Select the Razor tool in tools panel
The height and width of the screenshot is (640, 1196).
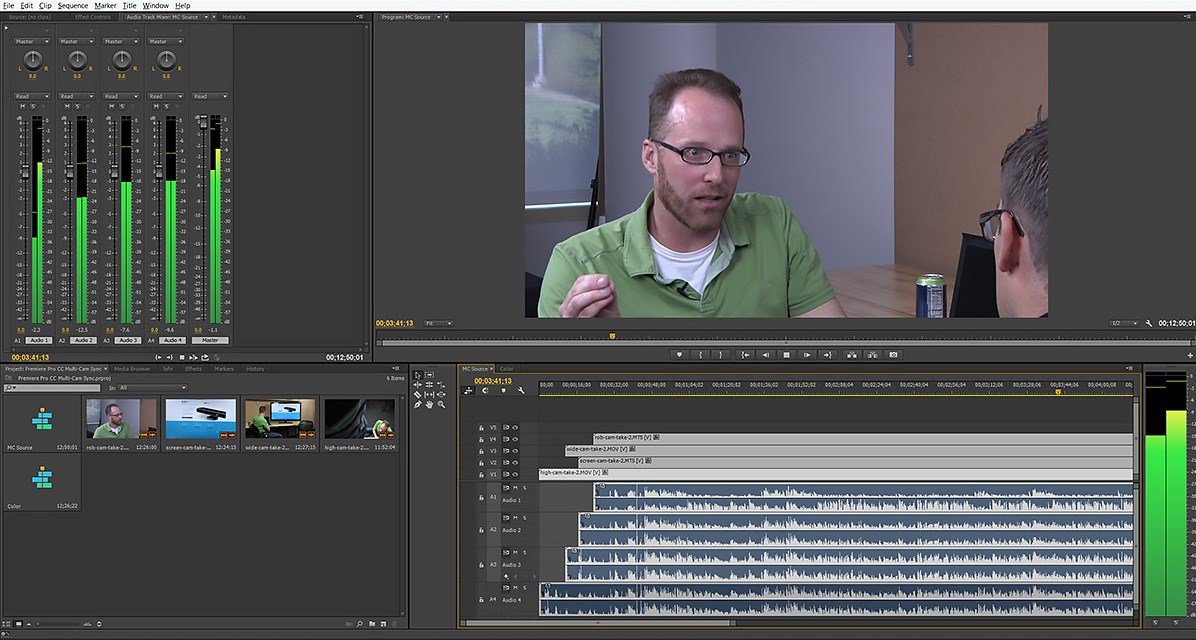click(418, 395)
